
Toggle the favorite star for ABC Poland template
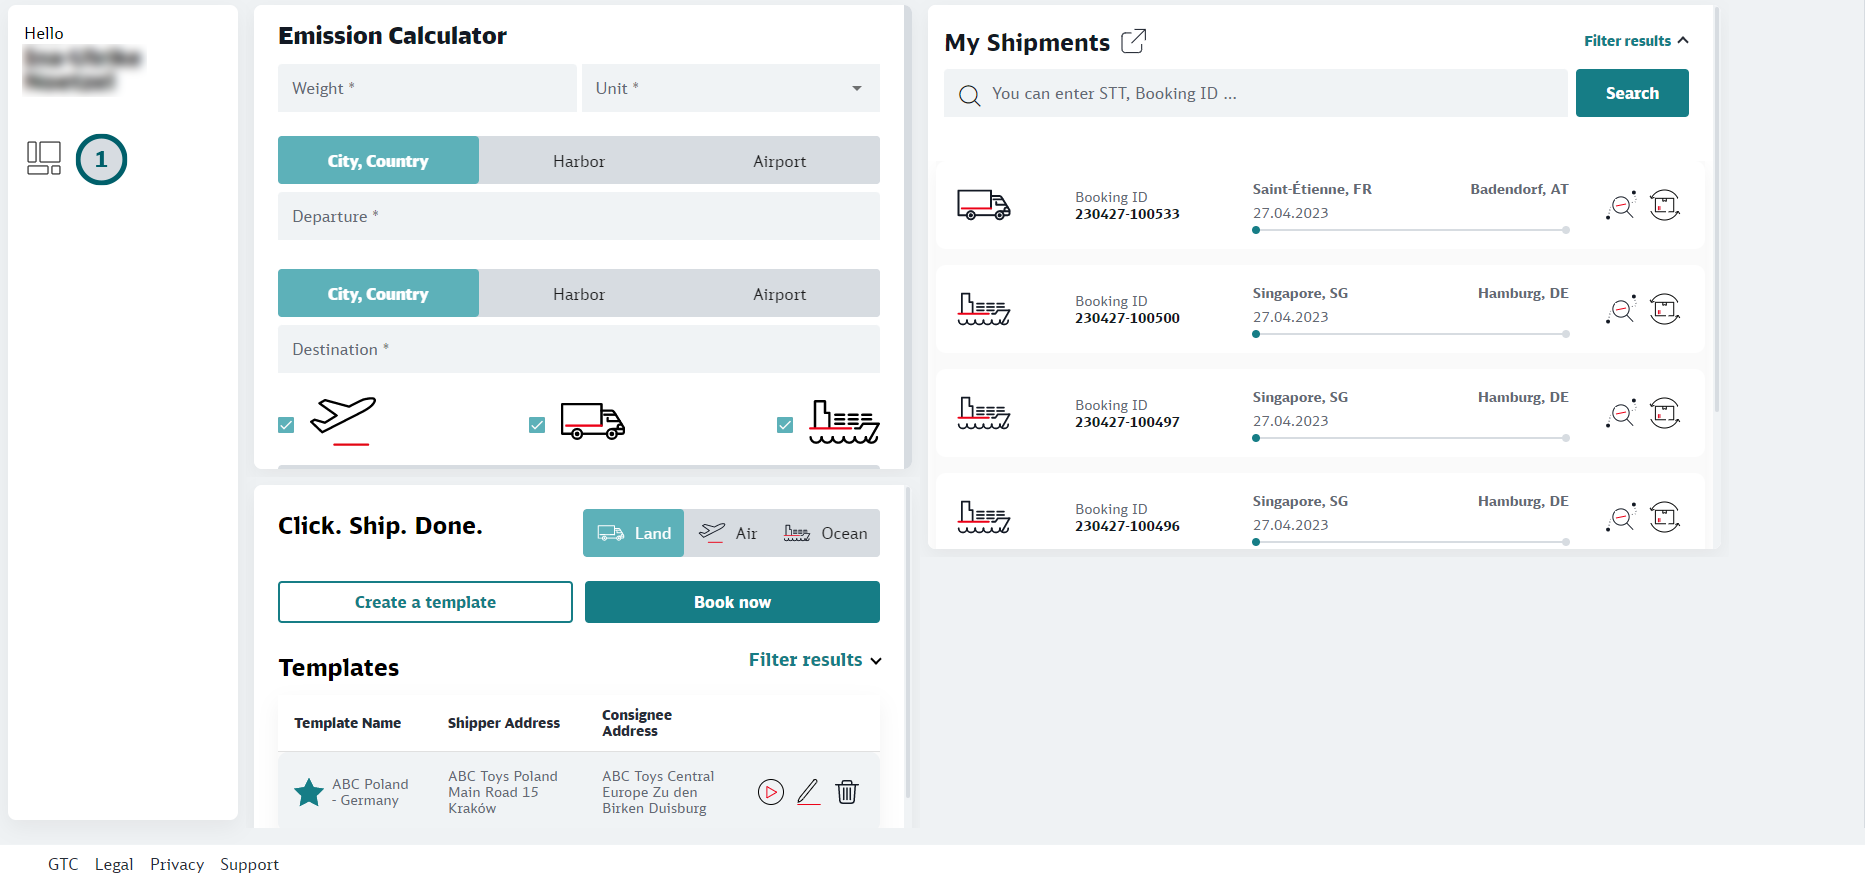tap(309, 792)
